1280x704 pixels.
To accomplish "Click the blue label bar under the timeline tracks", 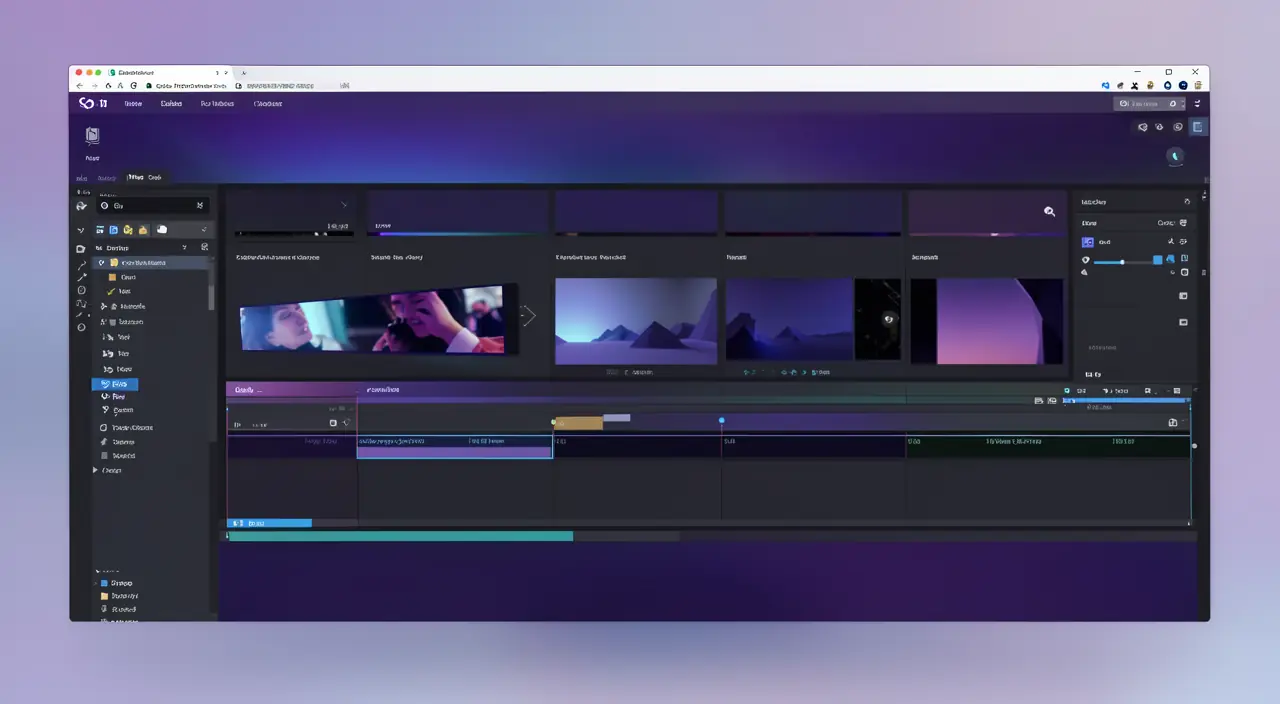I will pos(270,523).
